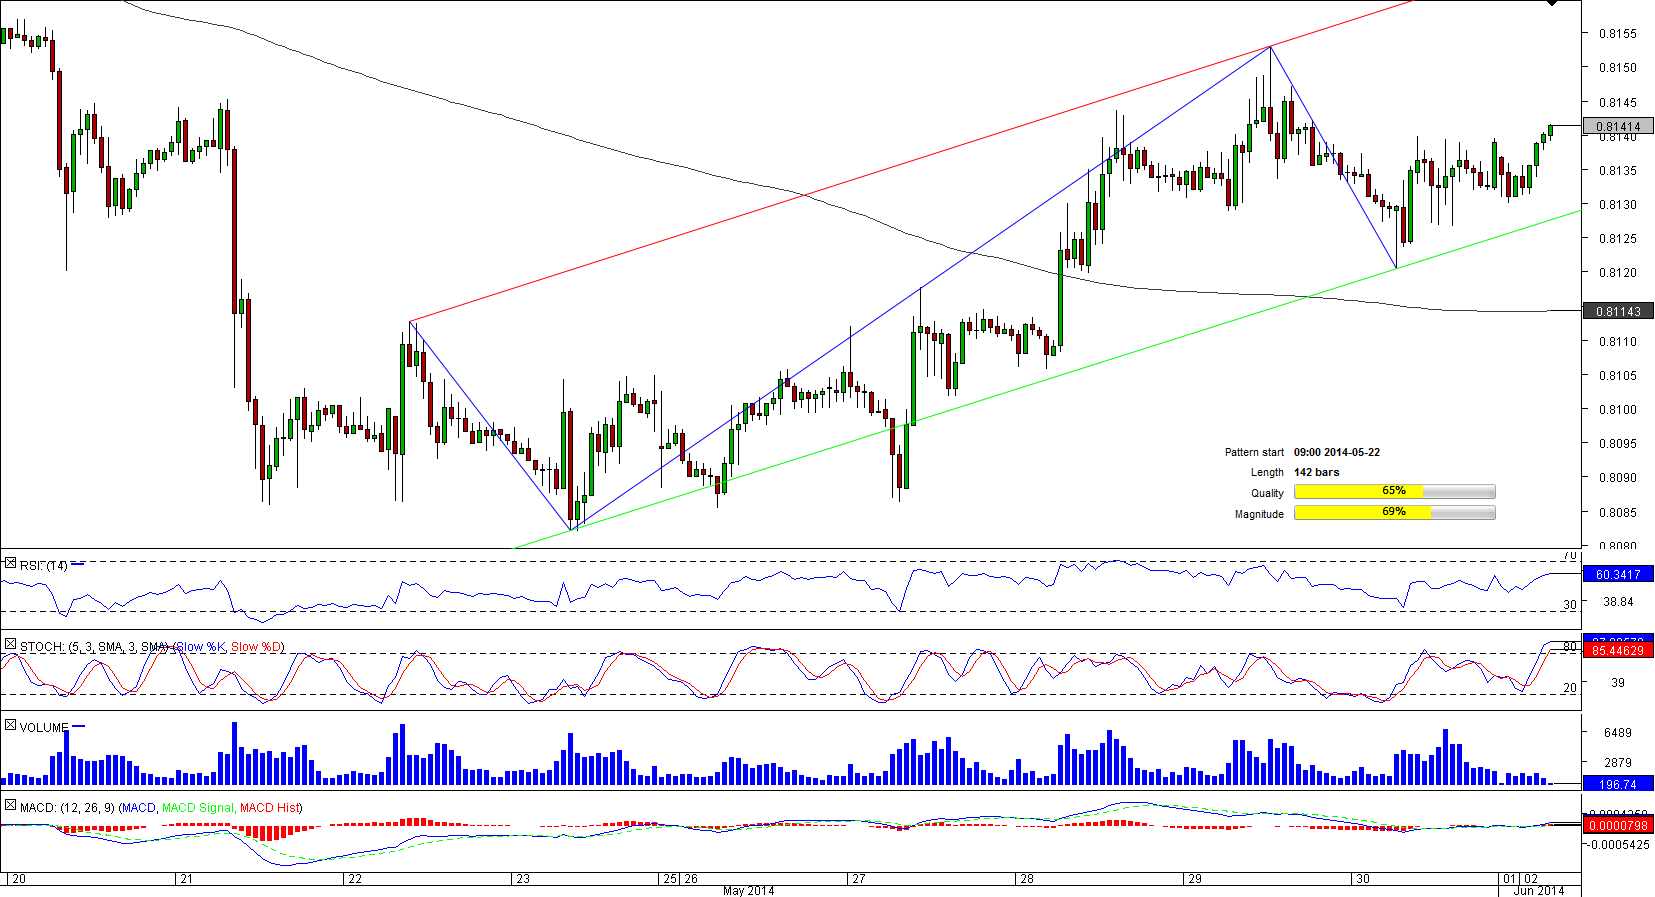Click the 'May 2014' month label
This screenshot has height=897, width=1655.
[748, 891]
